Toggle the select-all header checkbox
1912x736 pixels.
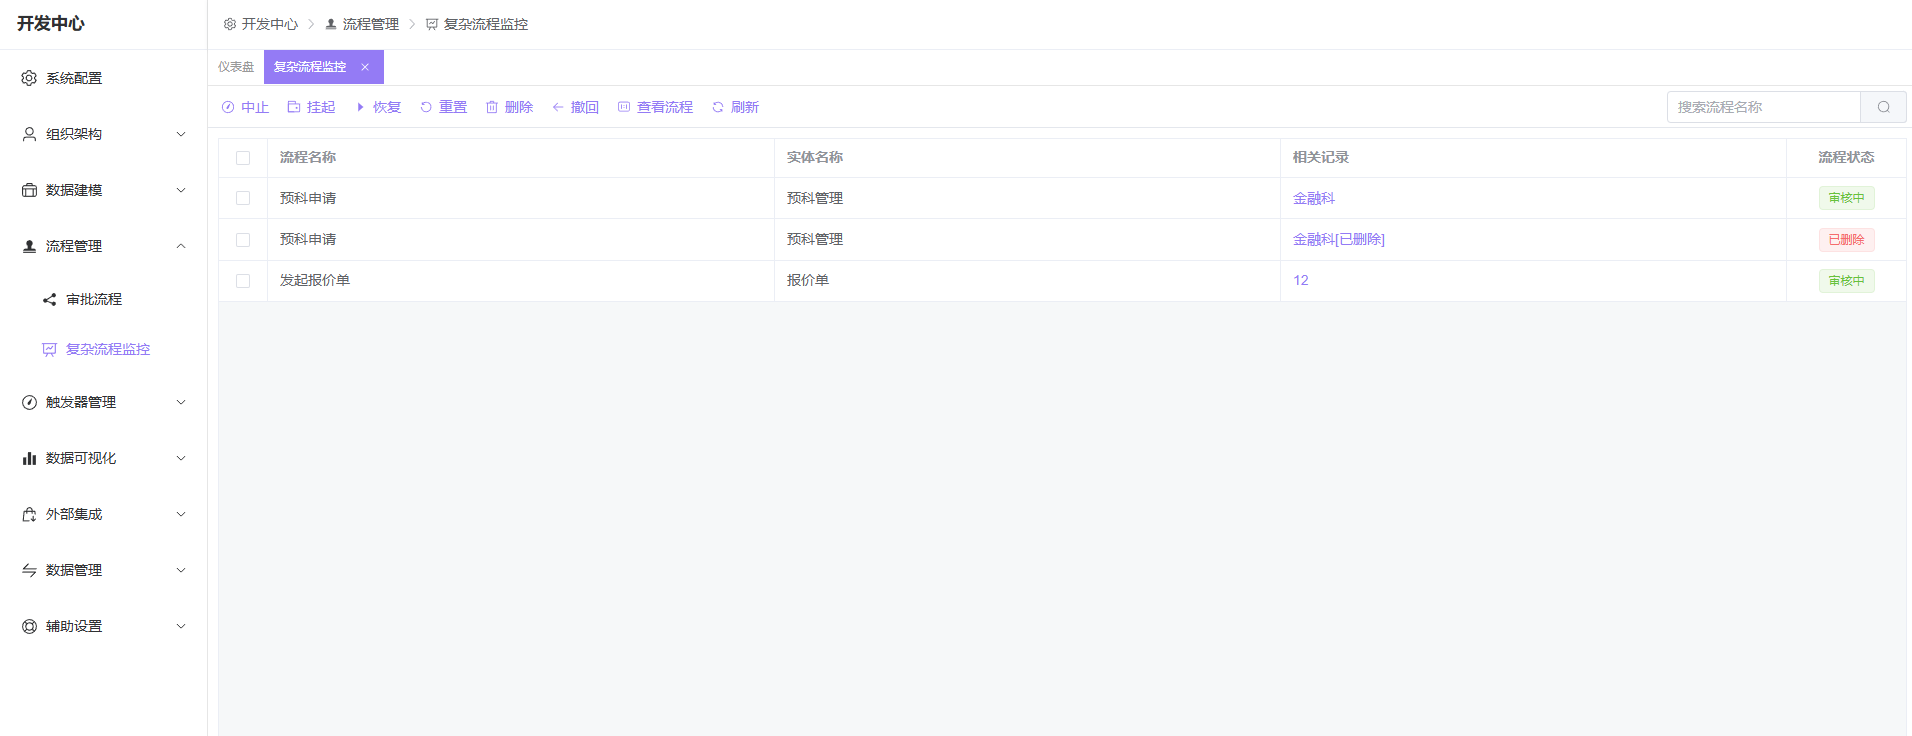[x=243, y=158]
